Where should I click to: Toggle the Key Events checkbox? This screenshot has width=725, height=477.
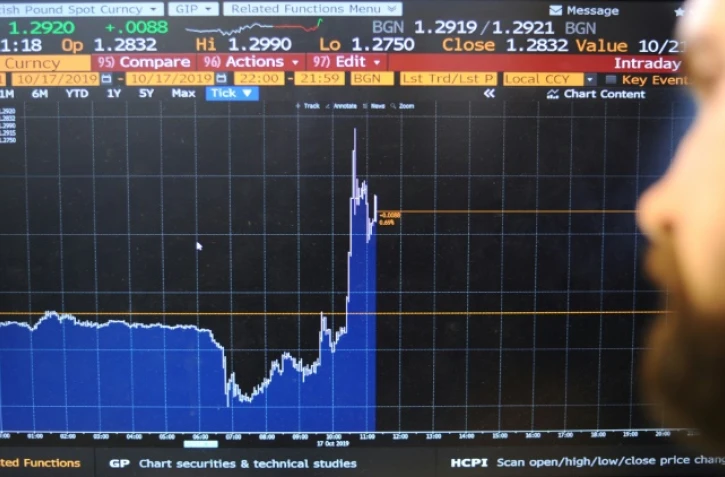611,80
